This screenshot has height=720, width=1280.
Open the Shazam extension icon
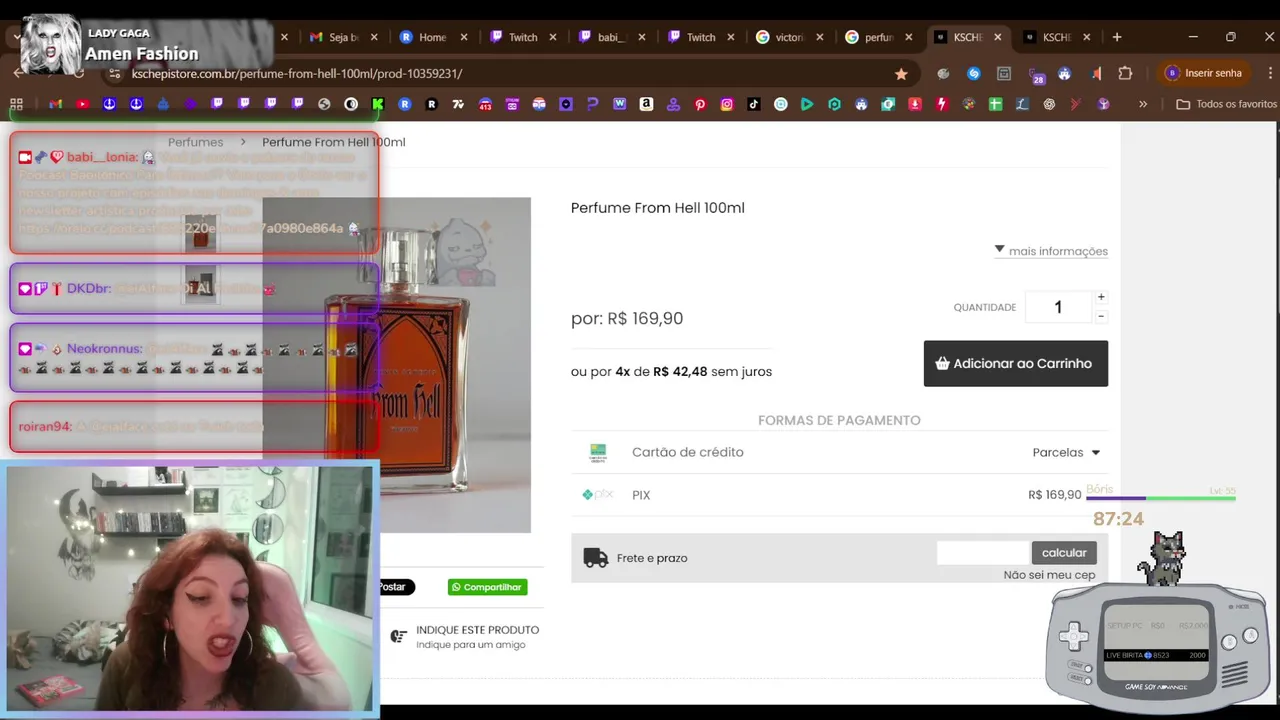[973, 73]
